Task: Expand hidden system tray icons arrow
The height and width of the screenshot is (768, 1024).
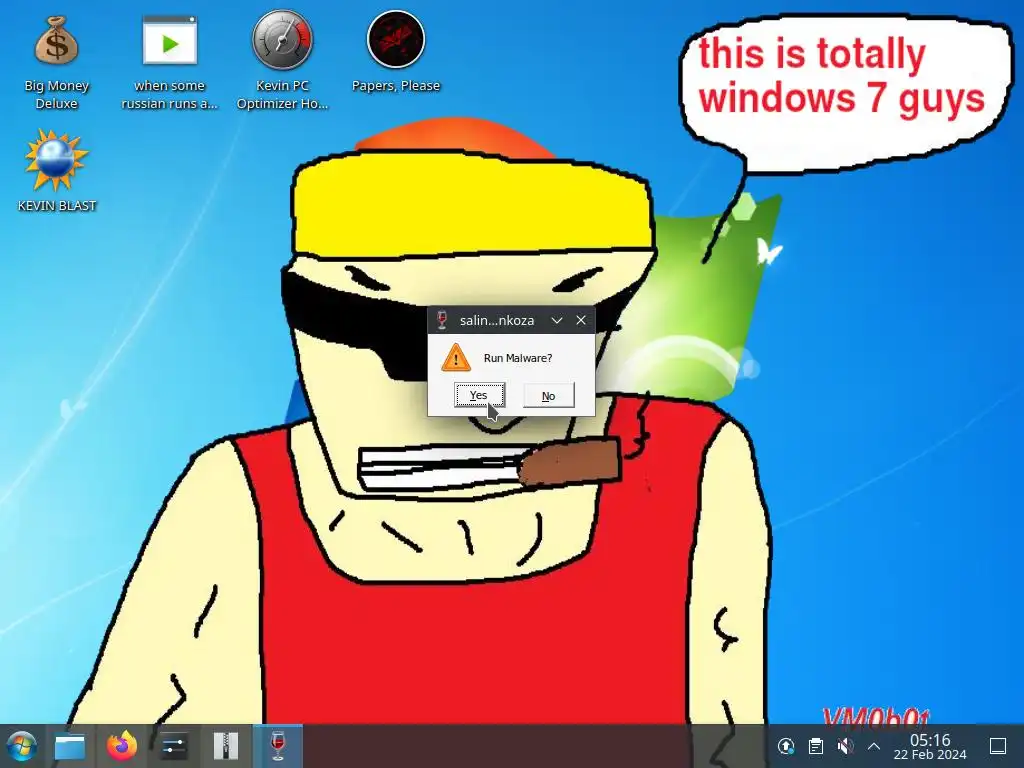Action: [874, 746]
